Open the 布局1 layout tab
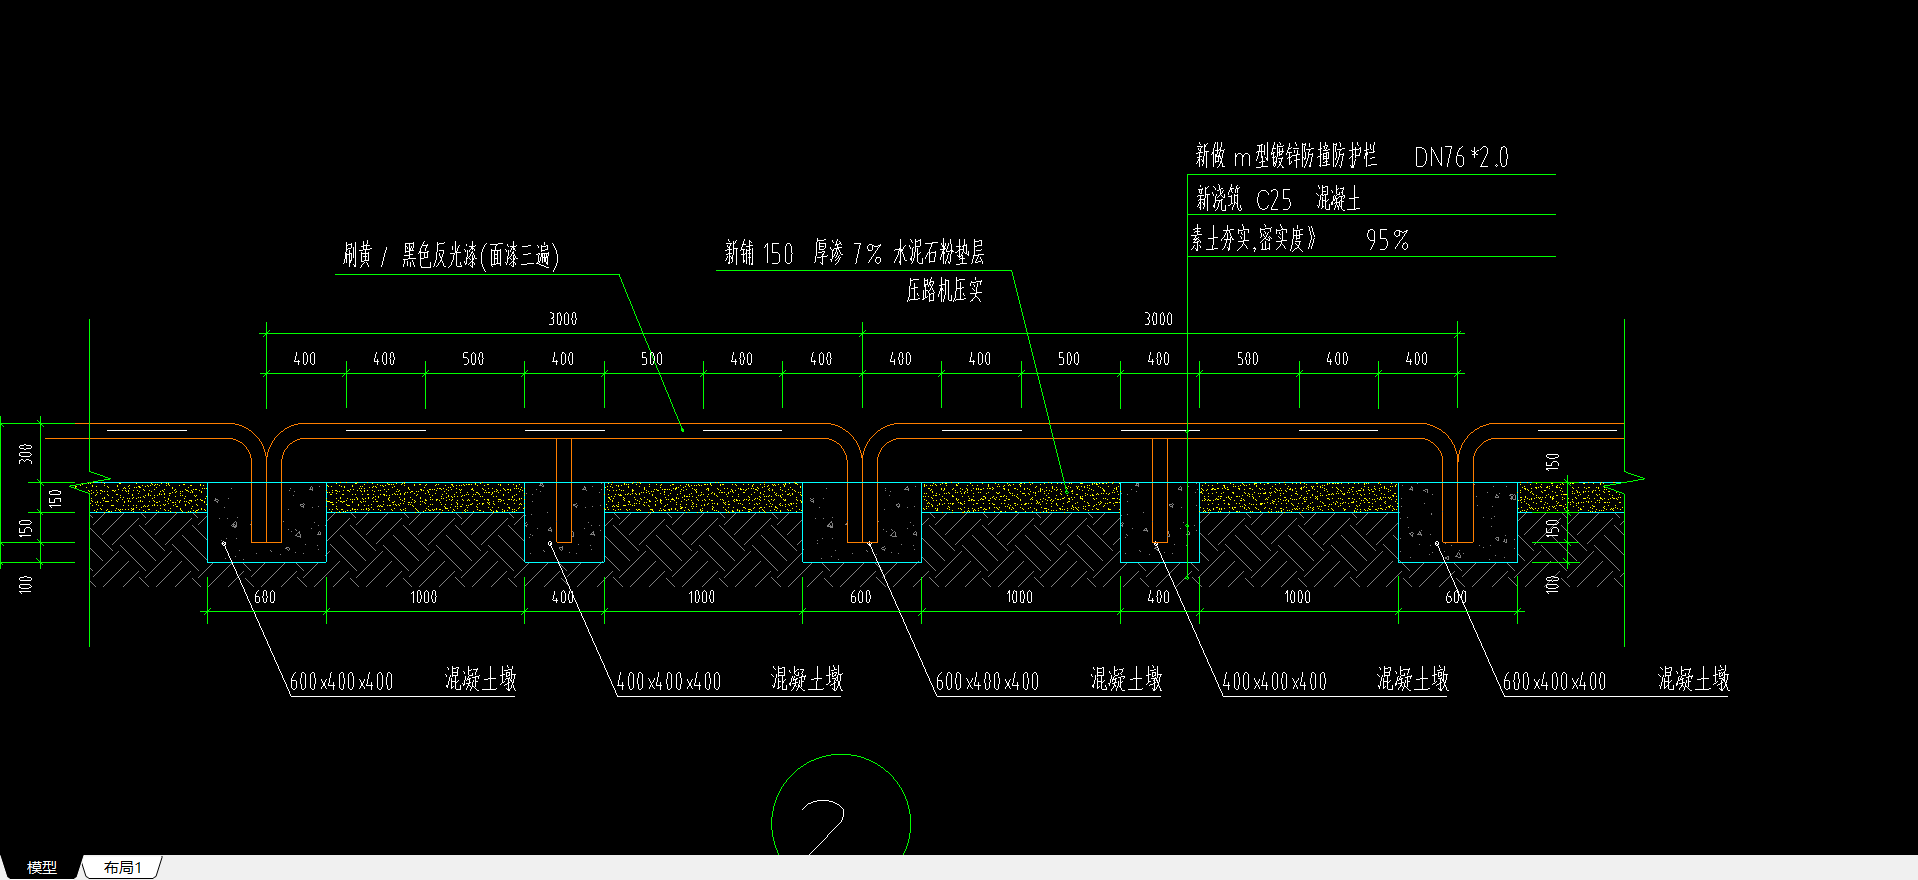 point(122,867)
